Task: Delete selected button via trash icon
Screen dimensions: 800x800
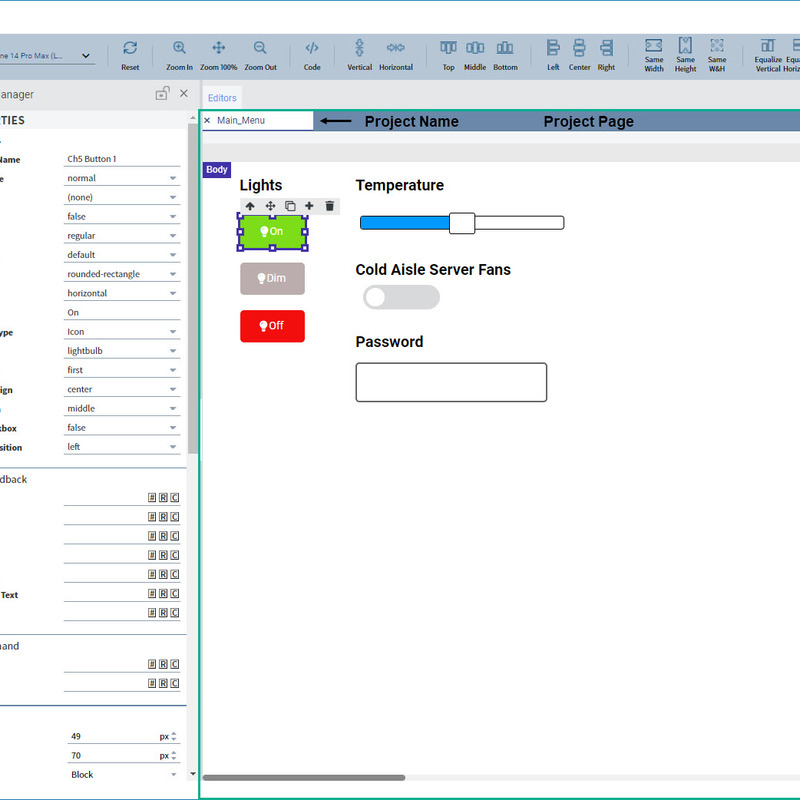Action: pyautogui.click(x=329, y=206)
